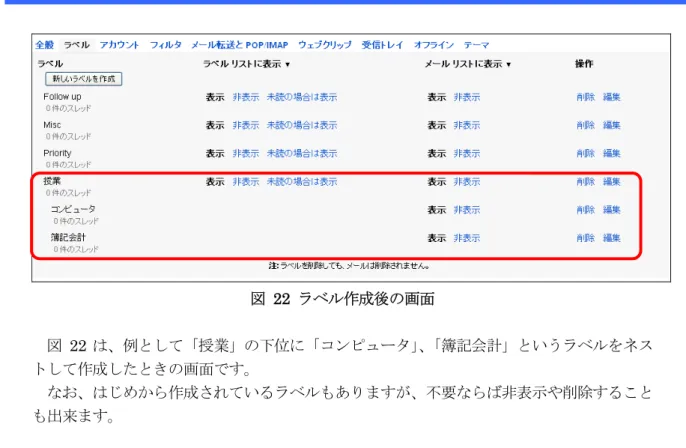Click the 新しいラベルを作成 button

pyautogui.click(x=84, y=79)
